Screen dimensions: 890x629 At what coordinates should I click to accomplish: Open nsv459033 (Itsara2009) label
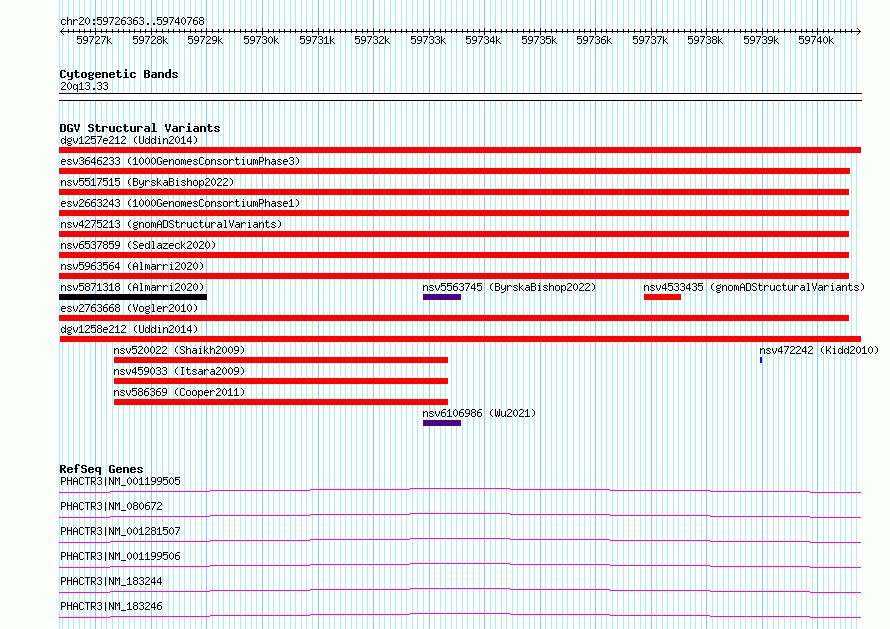coord(179,371)
